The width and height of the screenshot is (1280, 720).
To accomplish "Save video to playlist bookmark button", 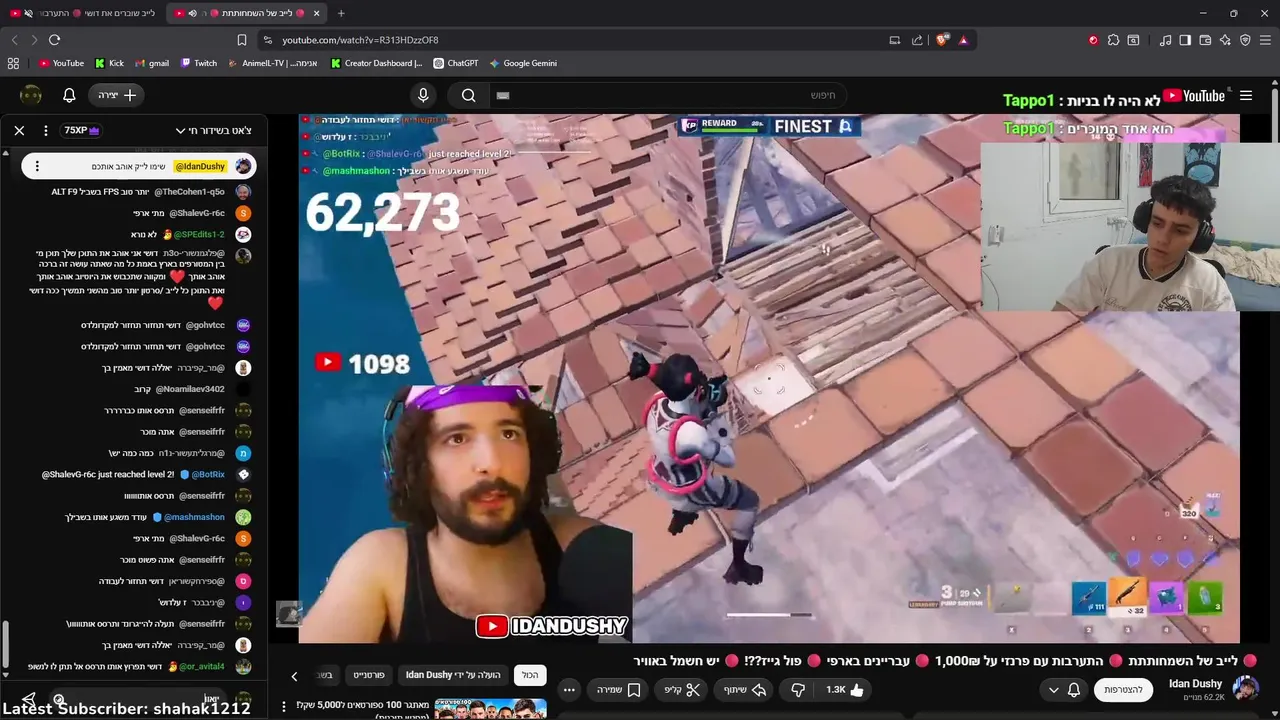I will (619, 690).
